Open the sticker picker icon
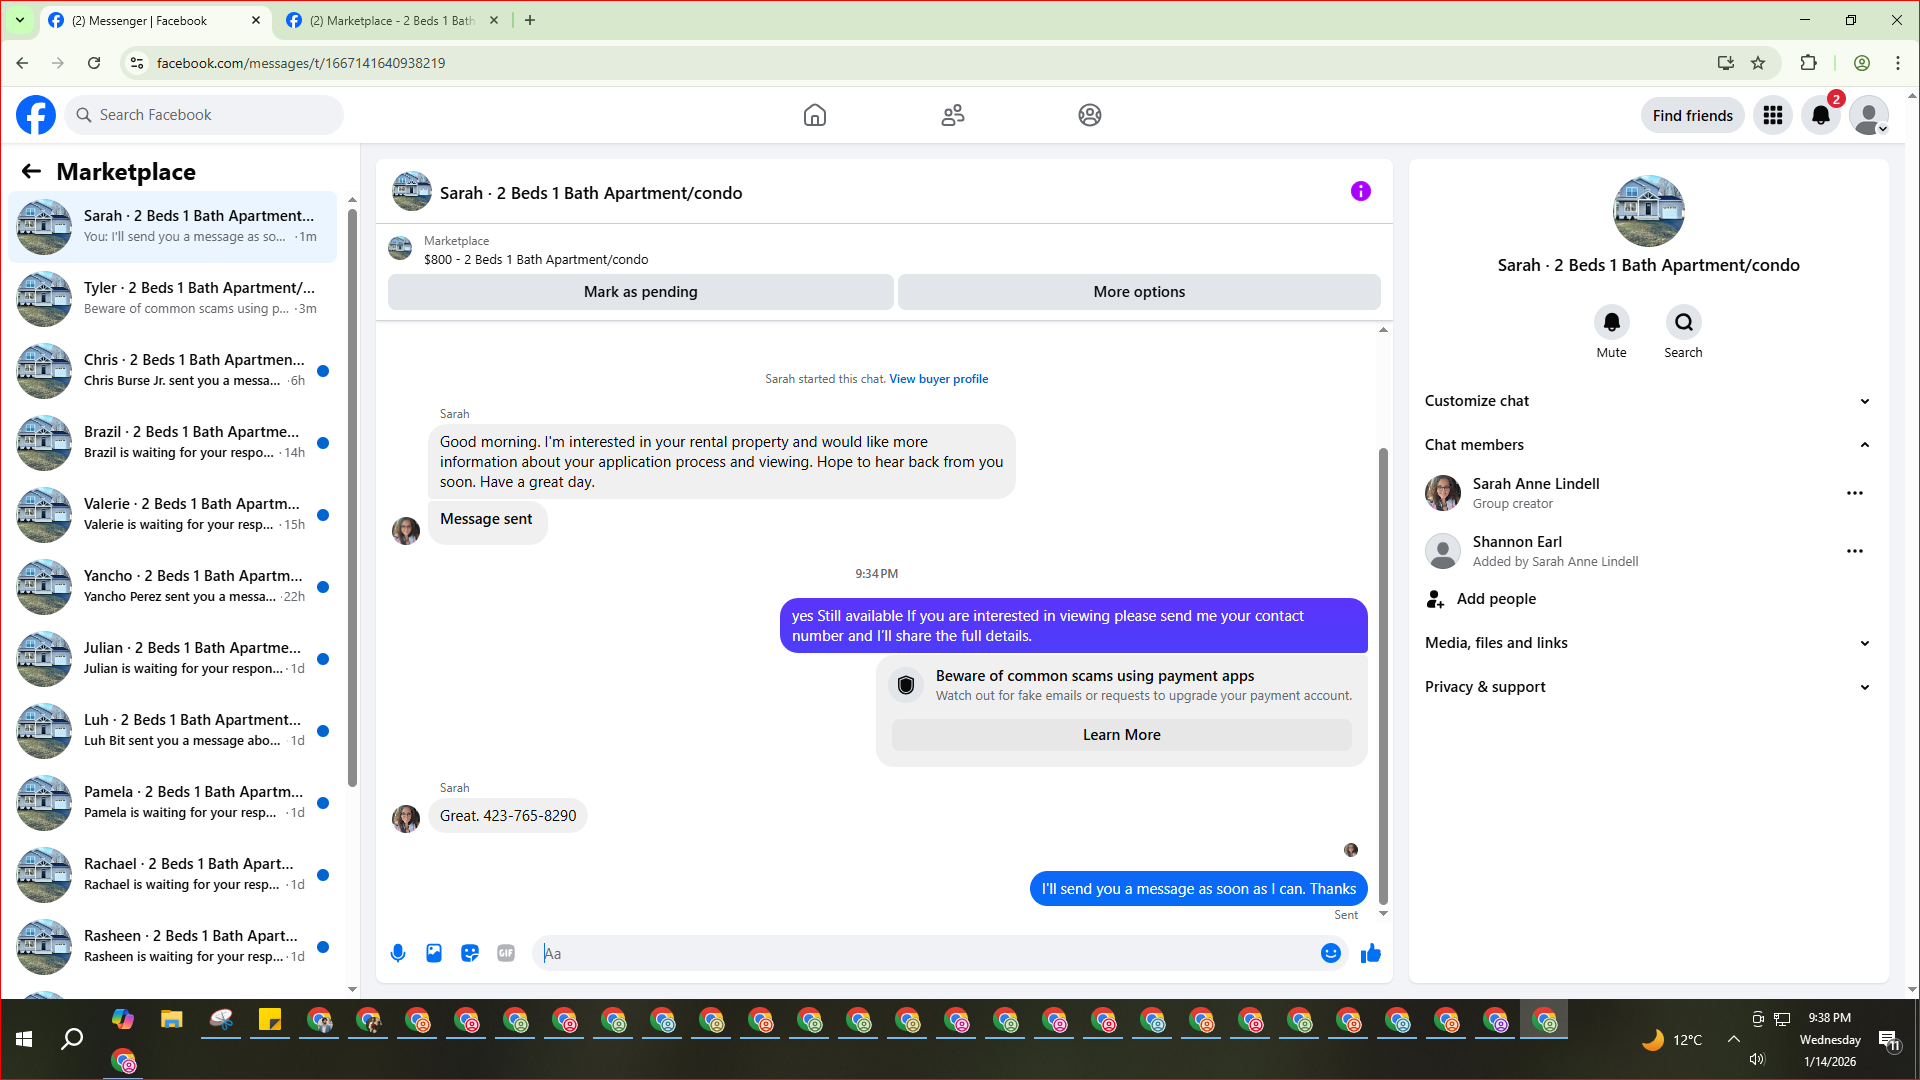1920x1080 pixels. coord(470,953)
